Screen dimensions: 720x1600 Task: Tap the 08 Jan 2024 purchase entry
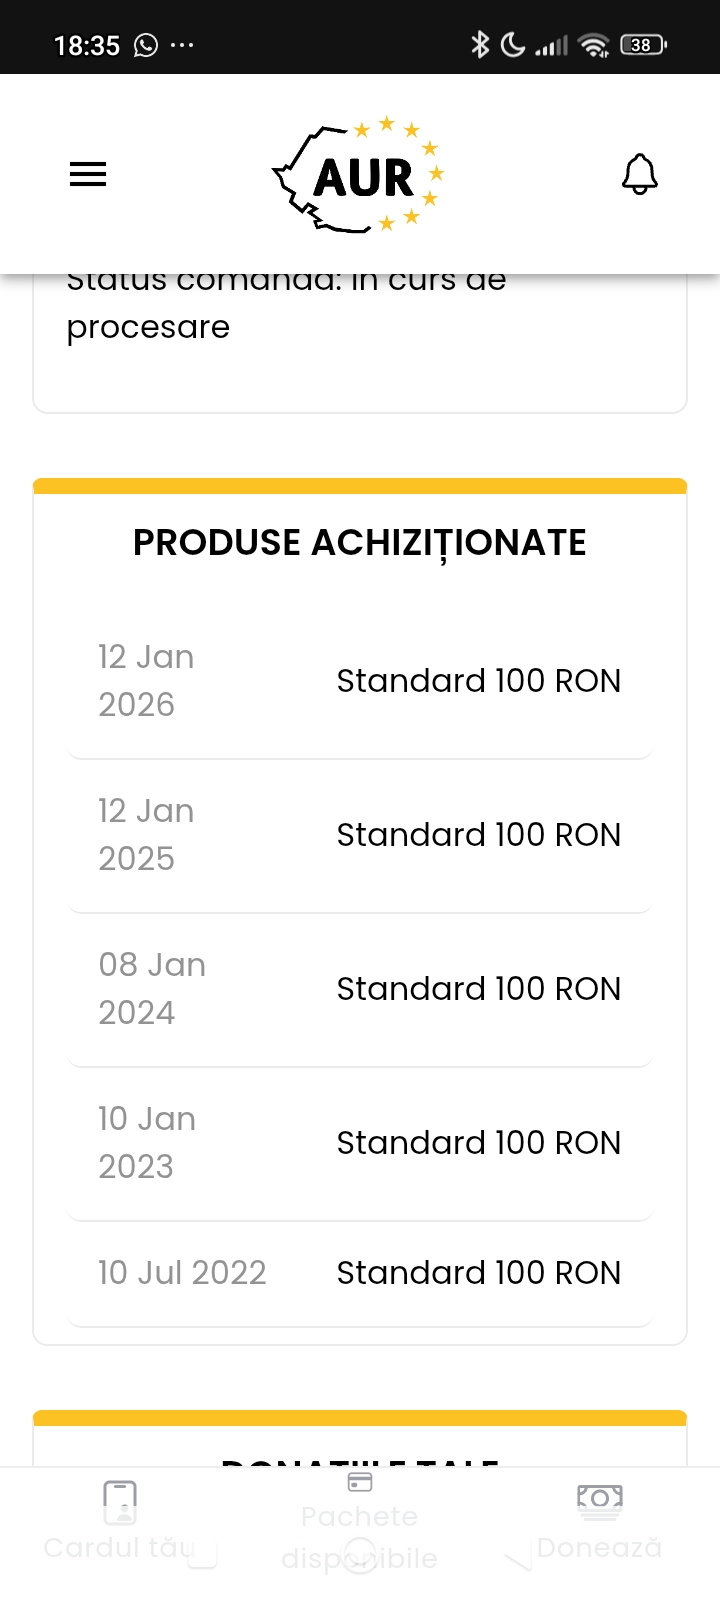(360, 989)
